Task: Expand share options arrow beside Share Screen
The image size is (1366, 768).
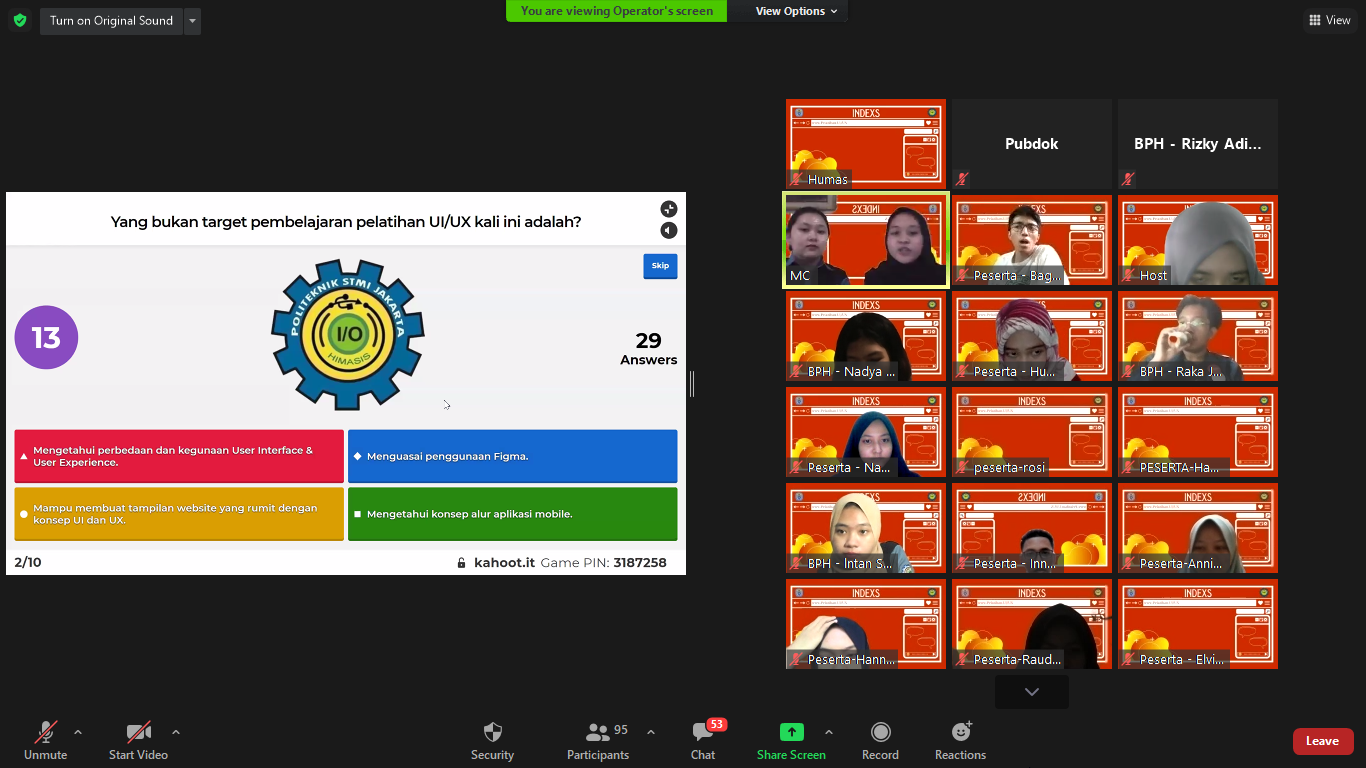Action: coord(828,732)
